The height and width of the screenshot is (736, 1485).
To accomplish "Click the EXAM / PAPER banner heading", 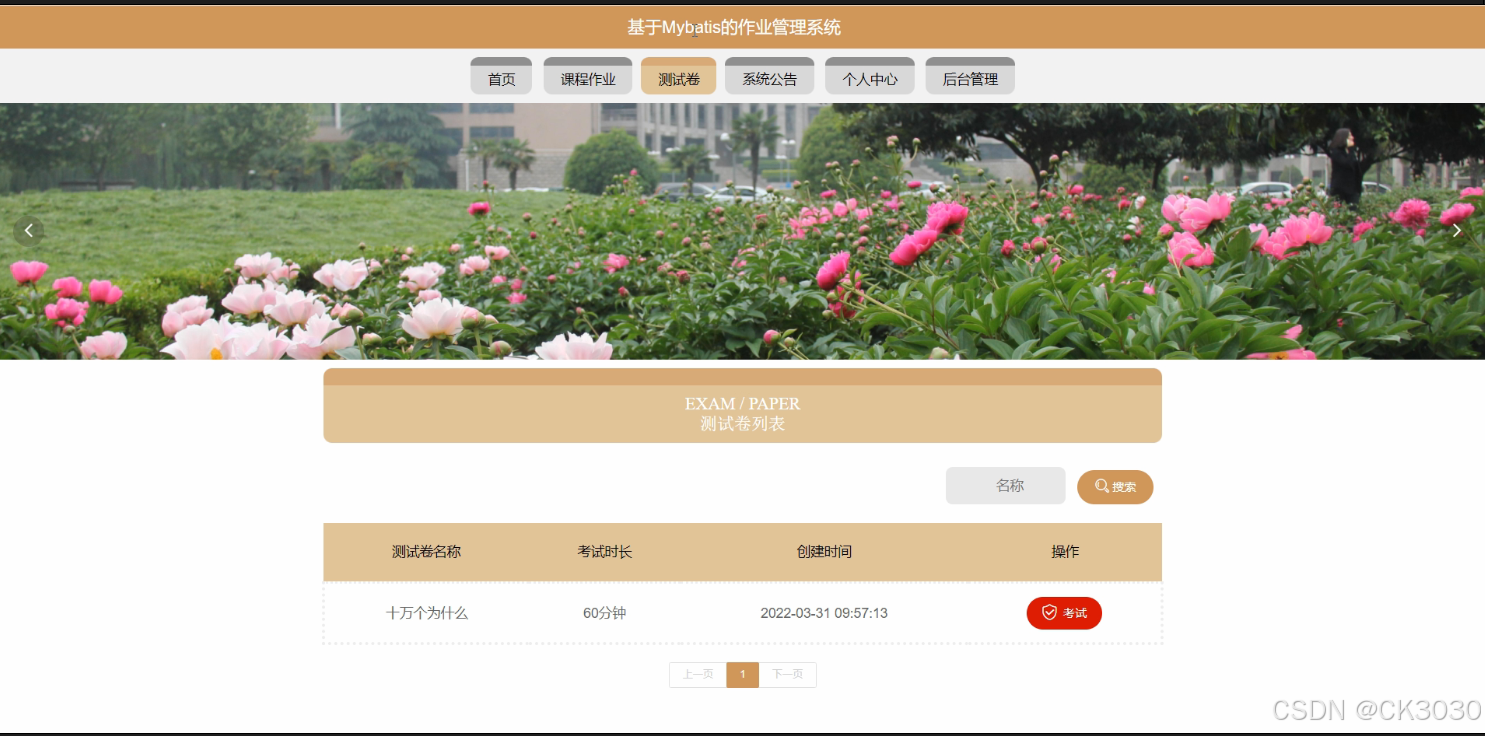I will point(742,404).
